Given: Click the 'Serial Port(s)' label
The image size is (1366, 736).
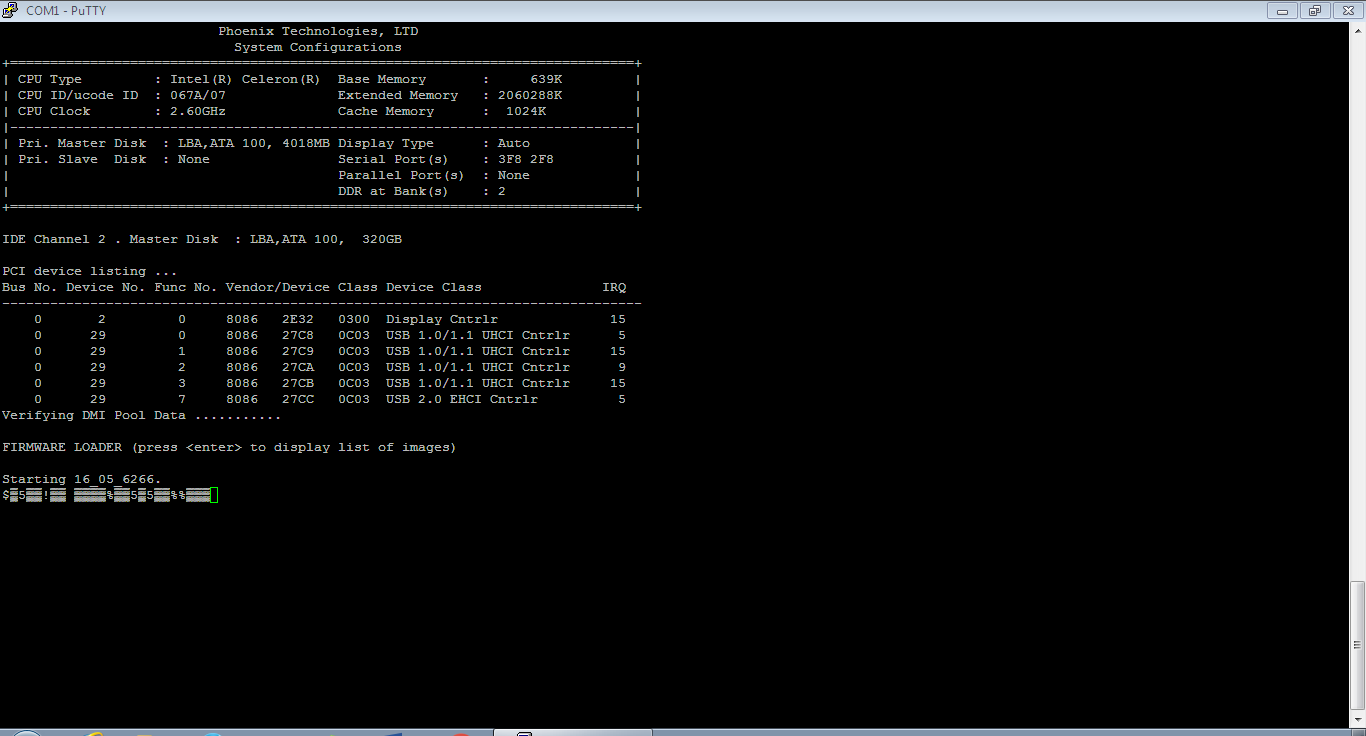Looking at the screenshot, I should (394, 160).
